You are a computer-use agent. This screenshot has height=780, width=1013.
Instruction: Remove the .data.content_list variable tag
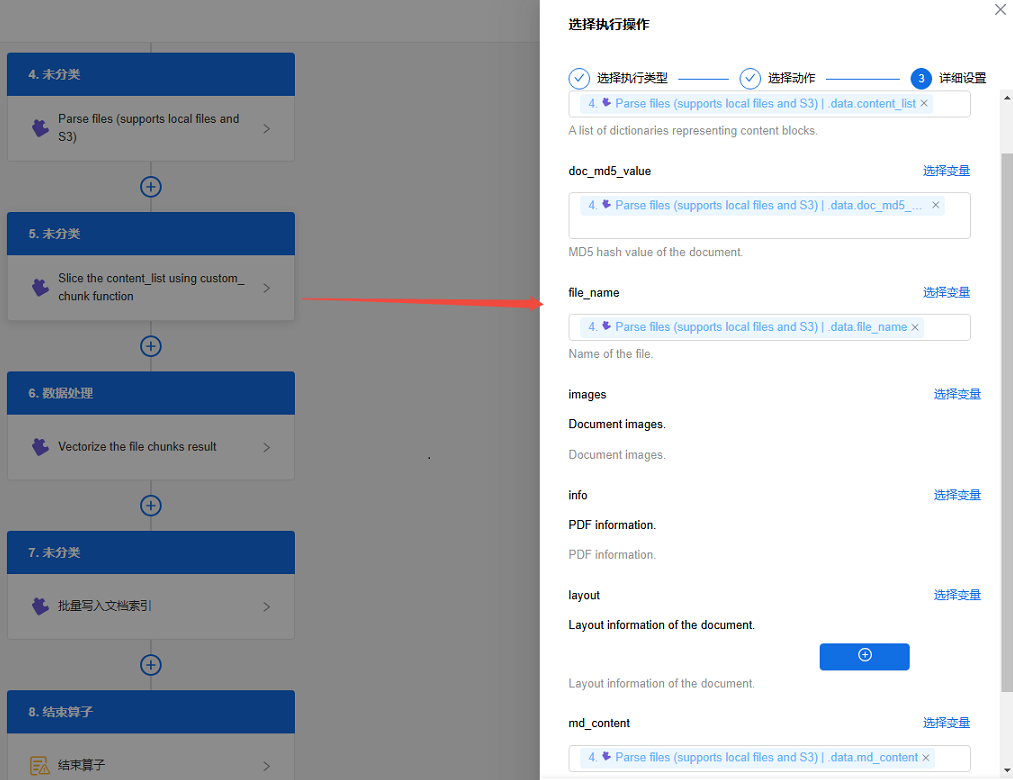[x=924, y=103]
